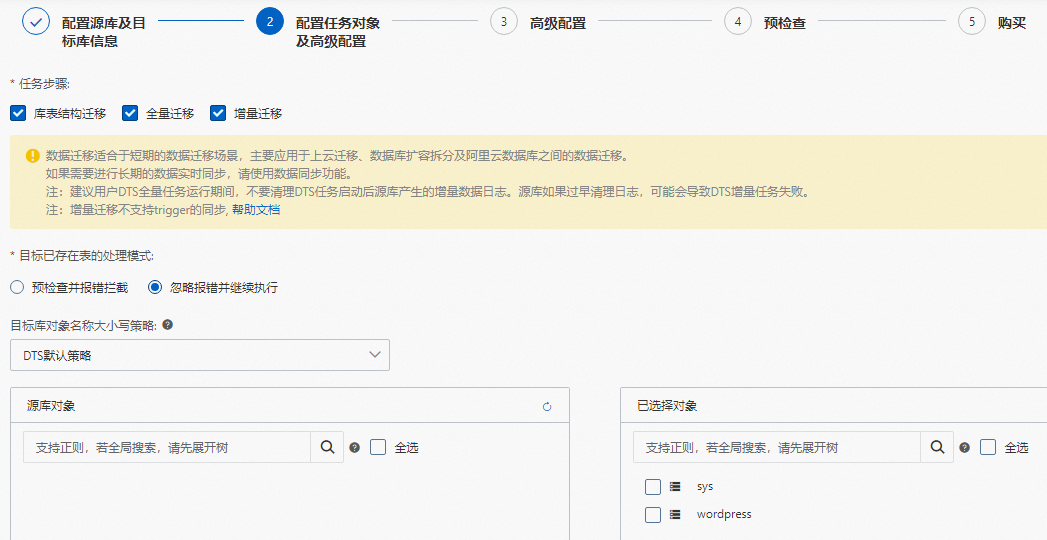Click help icon next to 已选择对象 search

point(964,448)
